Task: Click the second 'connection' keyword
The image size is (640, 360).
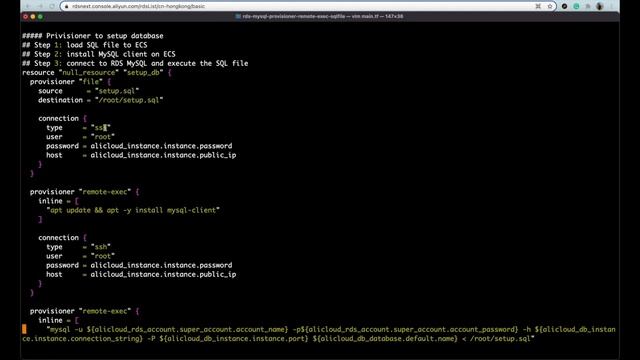Action: (x=58, y=238)
